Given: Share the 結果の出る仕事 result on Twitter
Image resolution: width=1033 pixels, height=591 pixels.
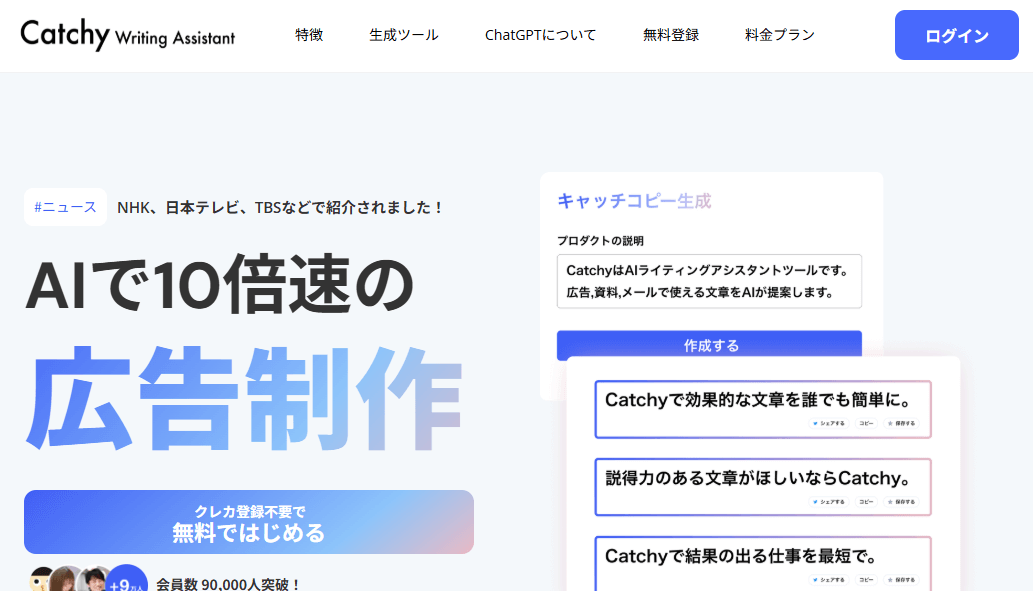Looking at the screenshot, I should point(829,580).
